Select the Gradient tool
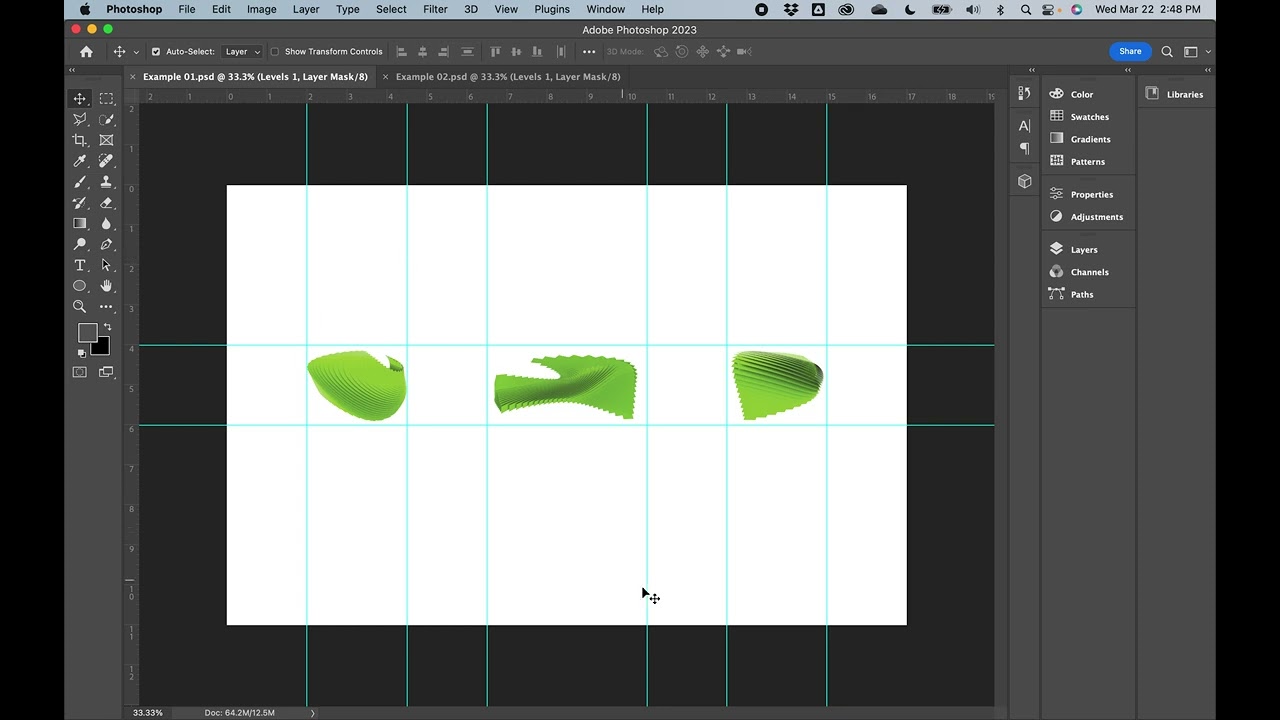Screen dimensions: 1280x720 click(x=80, y=224)
